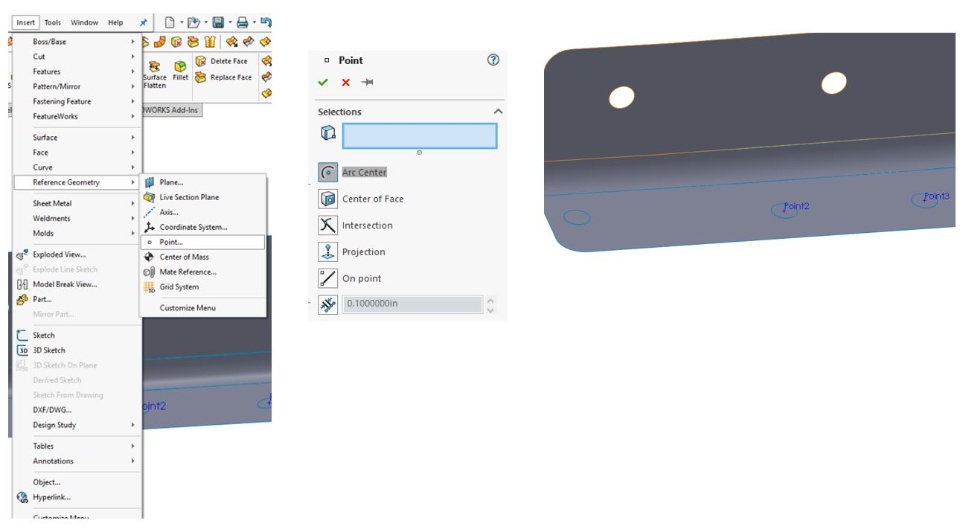Toggle the Center of Face option
The width and height of the screenshot is (960, 529).
[328, 198]
